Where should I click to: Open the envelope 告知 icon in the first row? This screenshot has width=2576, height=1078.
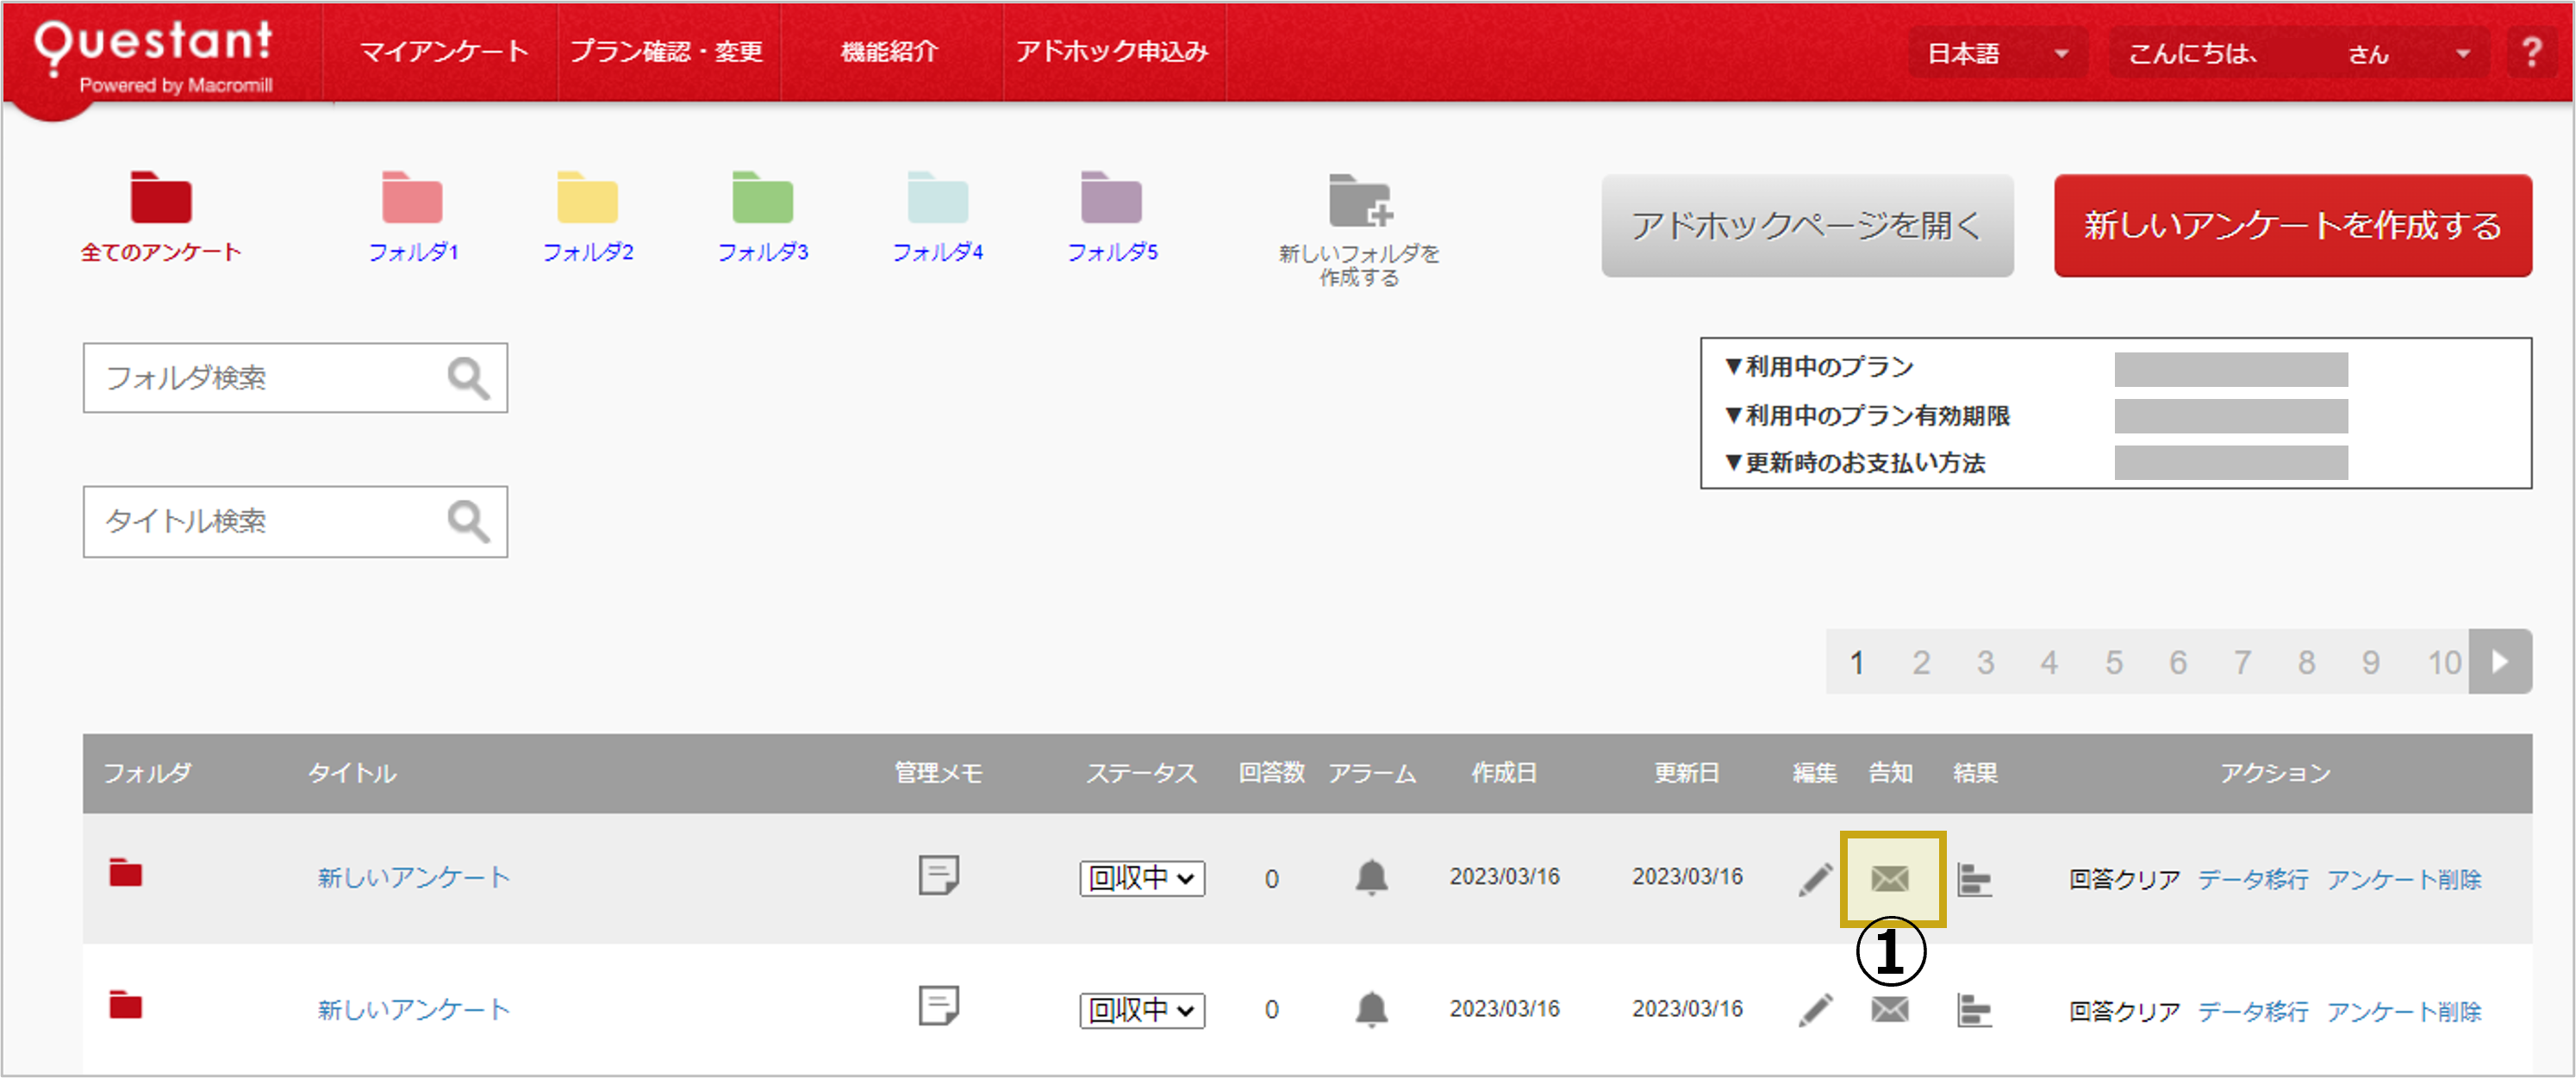point(1890,879)
